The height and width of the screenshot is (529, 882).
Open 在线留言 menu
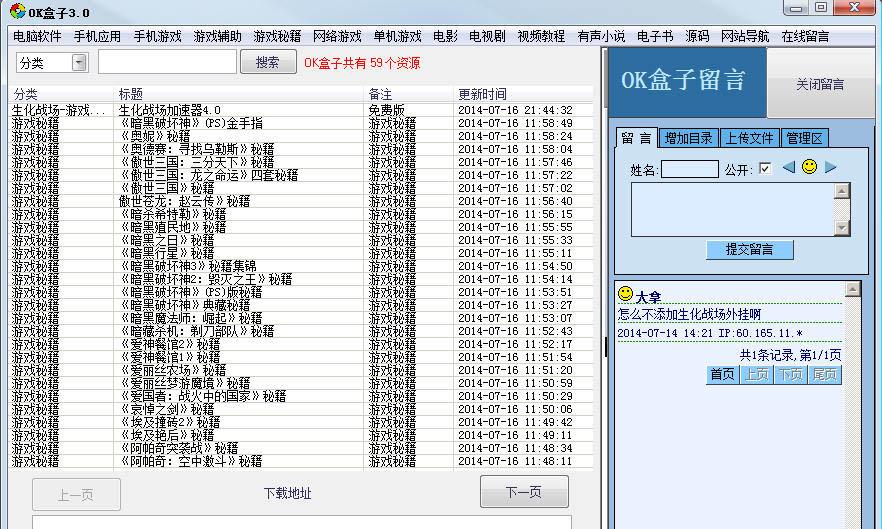tap(805, 37)
